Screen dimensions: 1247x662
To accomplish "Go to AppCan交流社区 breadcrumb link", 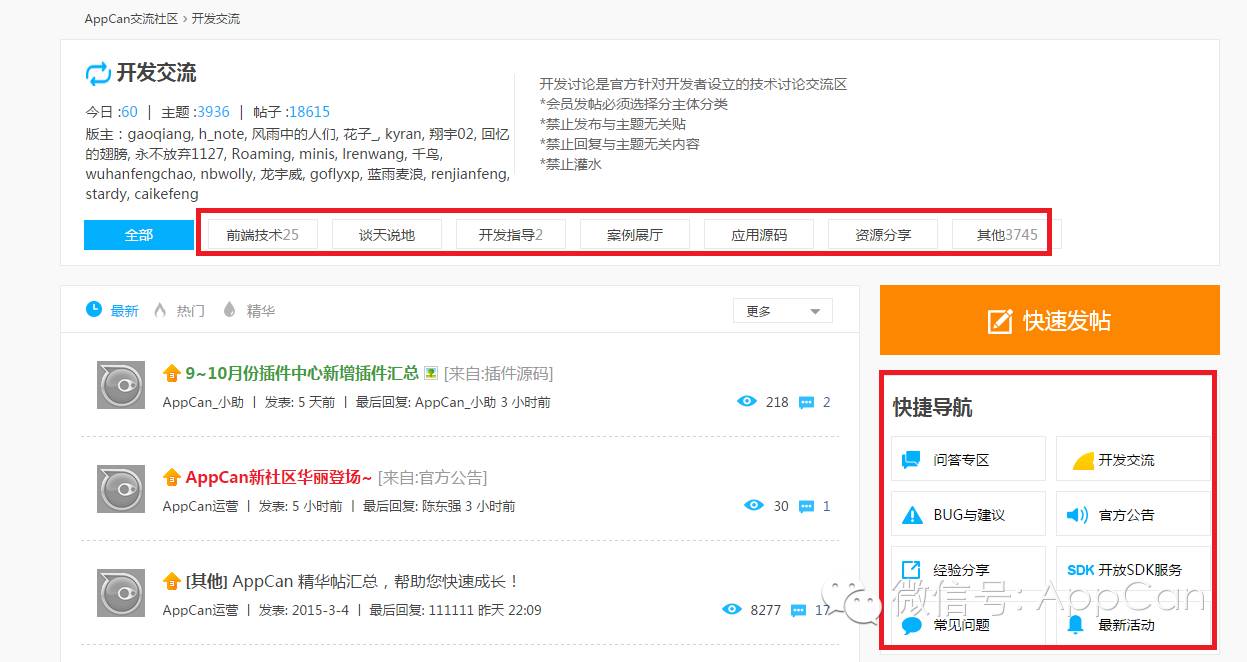I will coord(131,19).
